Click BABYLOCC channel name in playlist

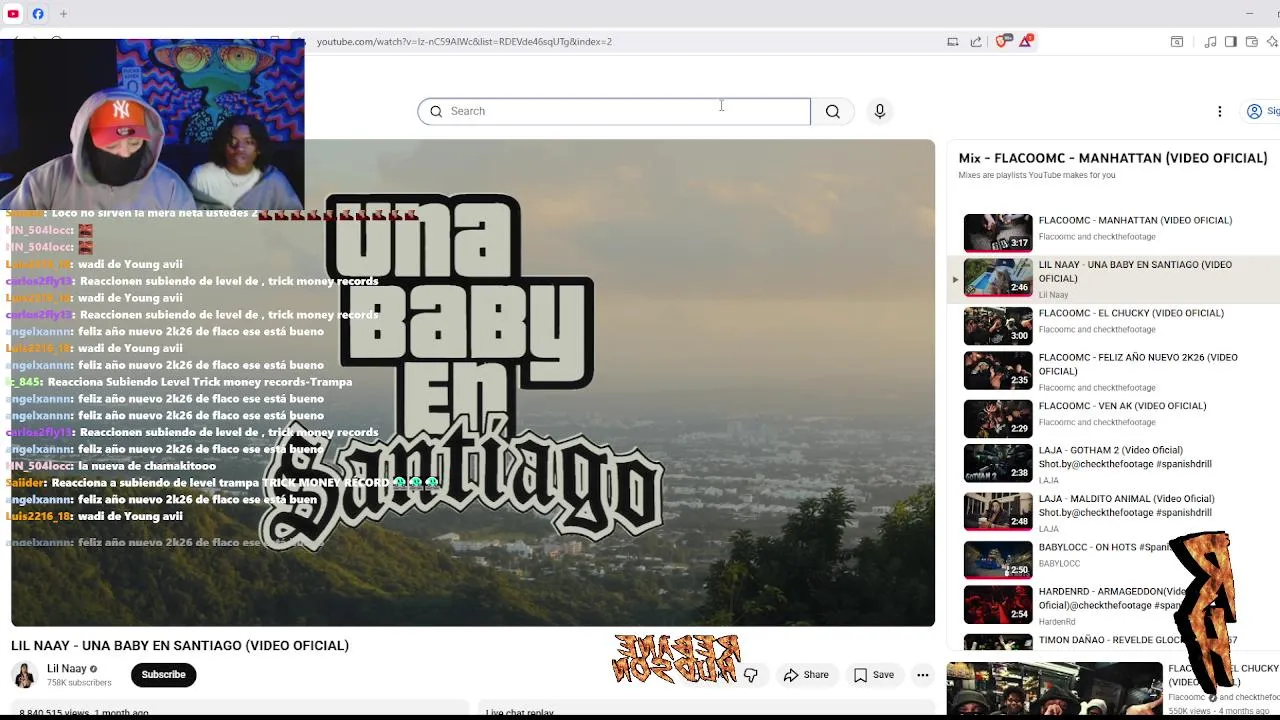(x=1059, y=564)
